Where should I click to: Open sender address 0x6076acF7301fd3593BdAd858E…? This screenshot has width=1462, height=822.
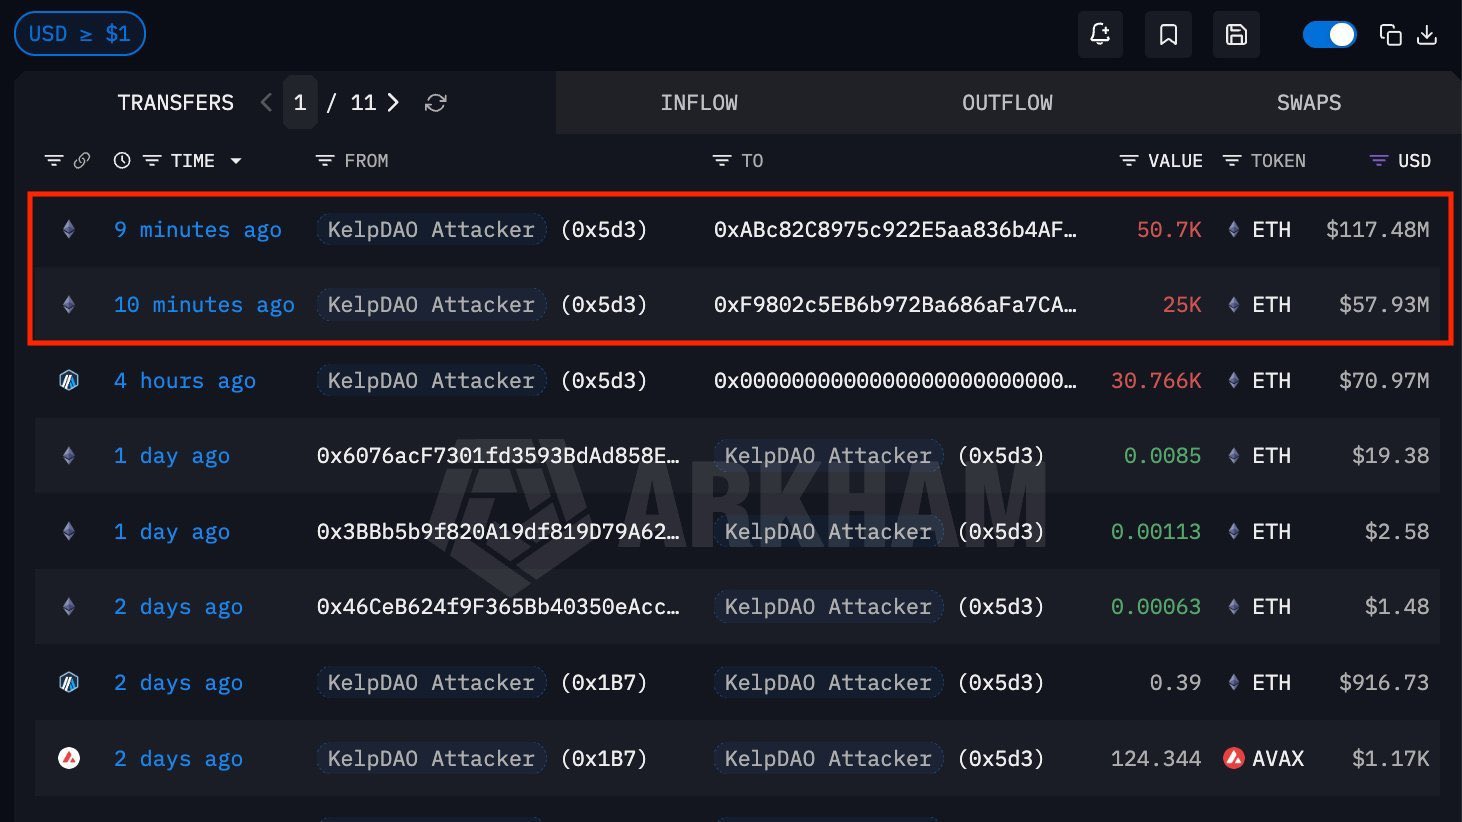498,456
